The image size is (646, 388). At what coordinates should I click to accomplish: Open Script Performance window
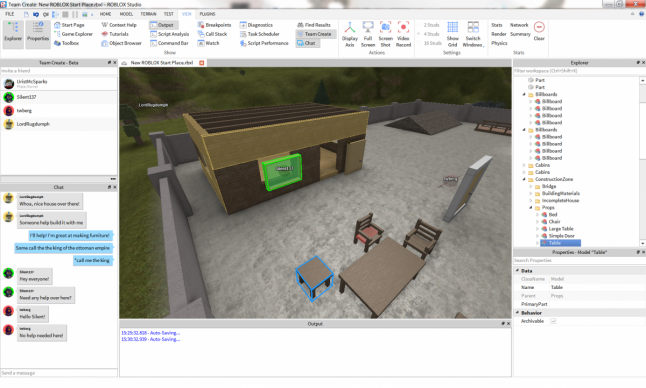pos(264,43)
